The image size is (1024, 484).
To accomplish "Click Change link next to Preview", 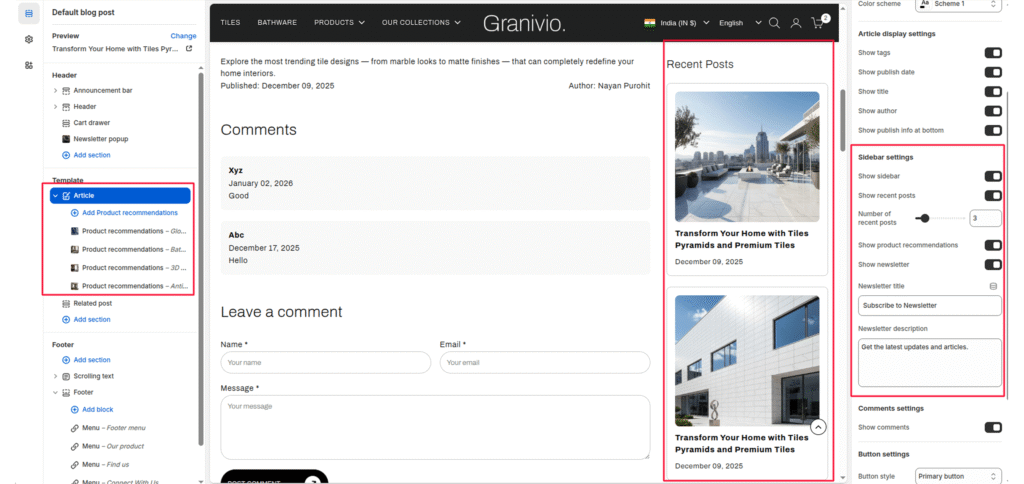I will 183,35.
